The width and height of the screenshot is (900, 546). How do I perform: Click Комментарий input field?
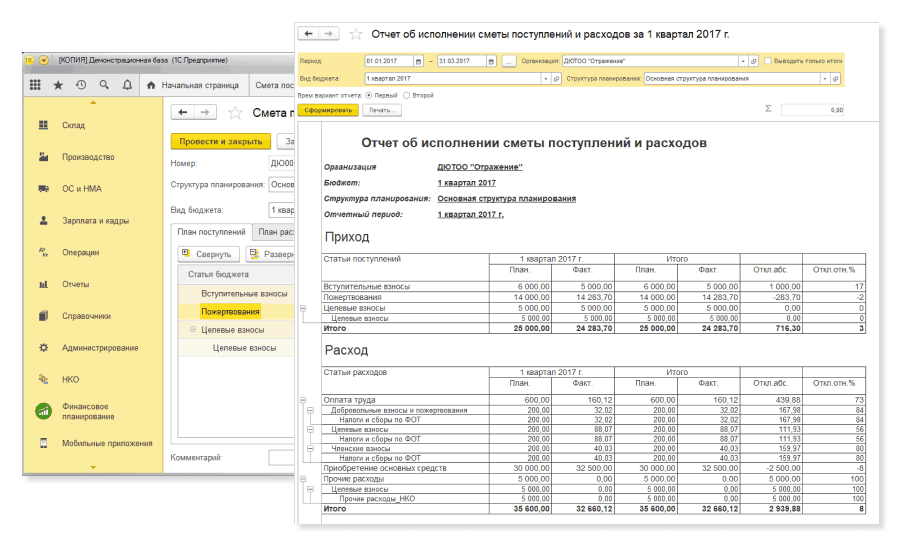pyautogui.click(x=281, y=458)
